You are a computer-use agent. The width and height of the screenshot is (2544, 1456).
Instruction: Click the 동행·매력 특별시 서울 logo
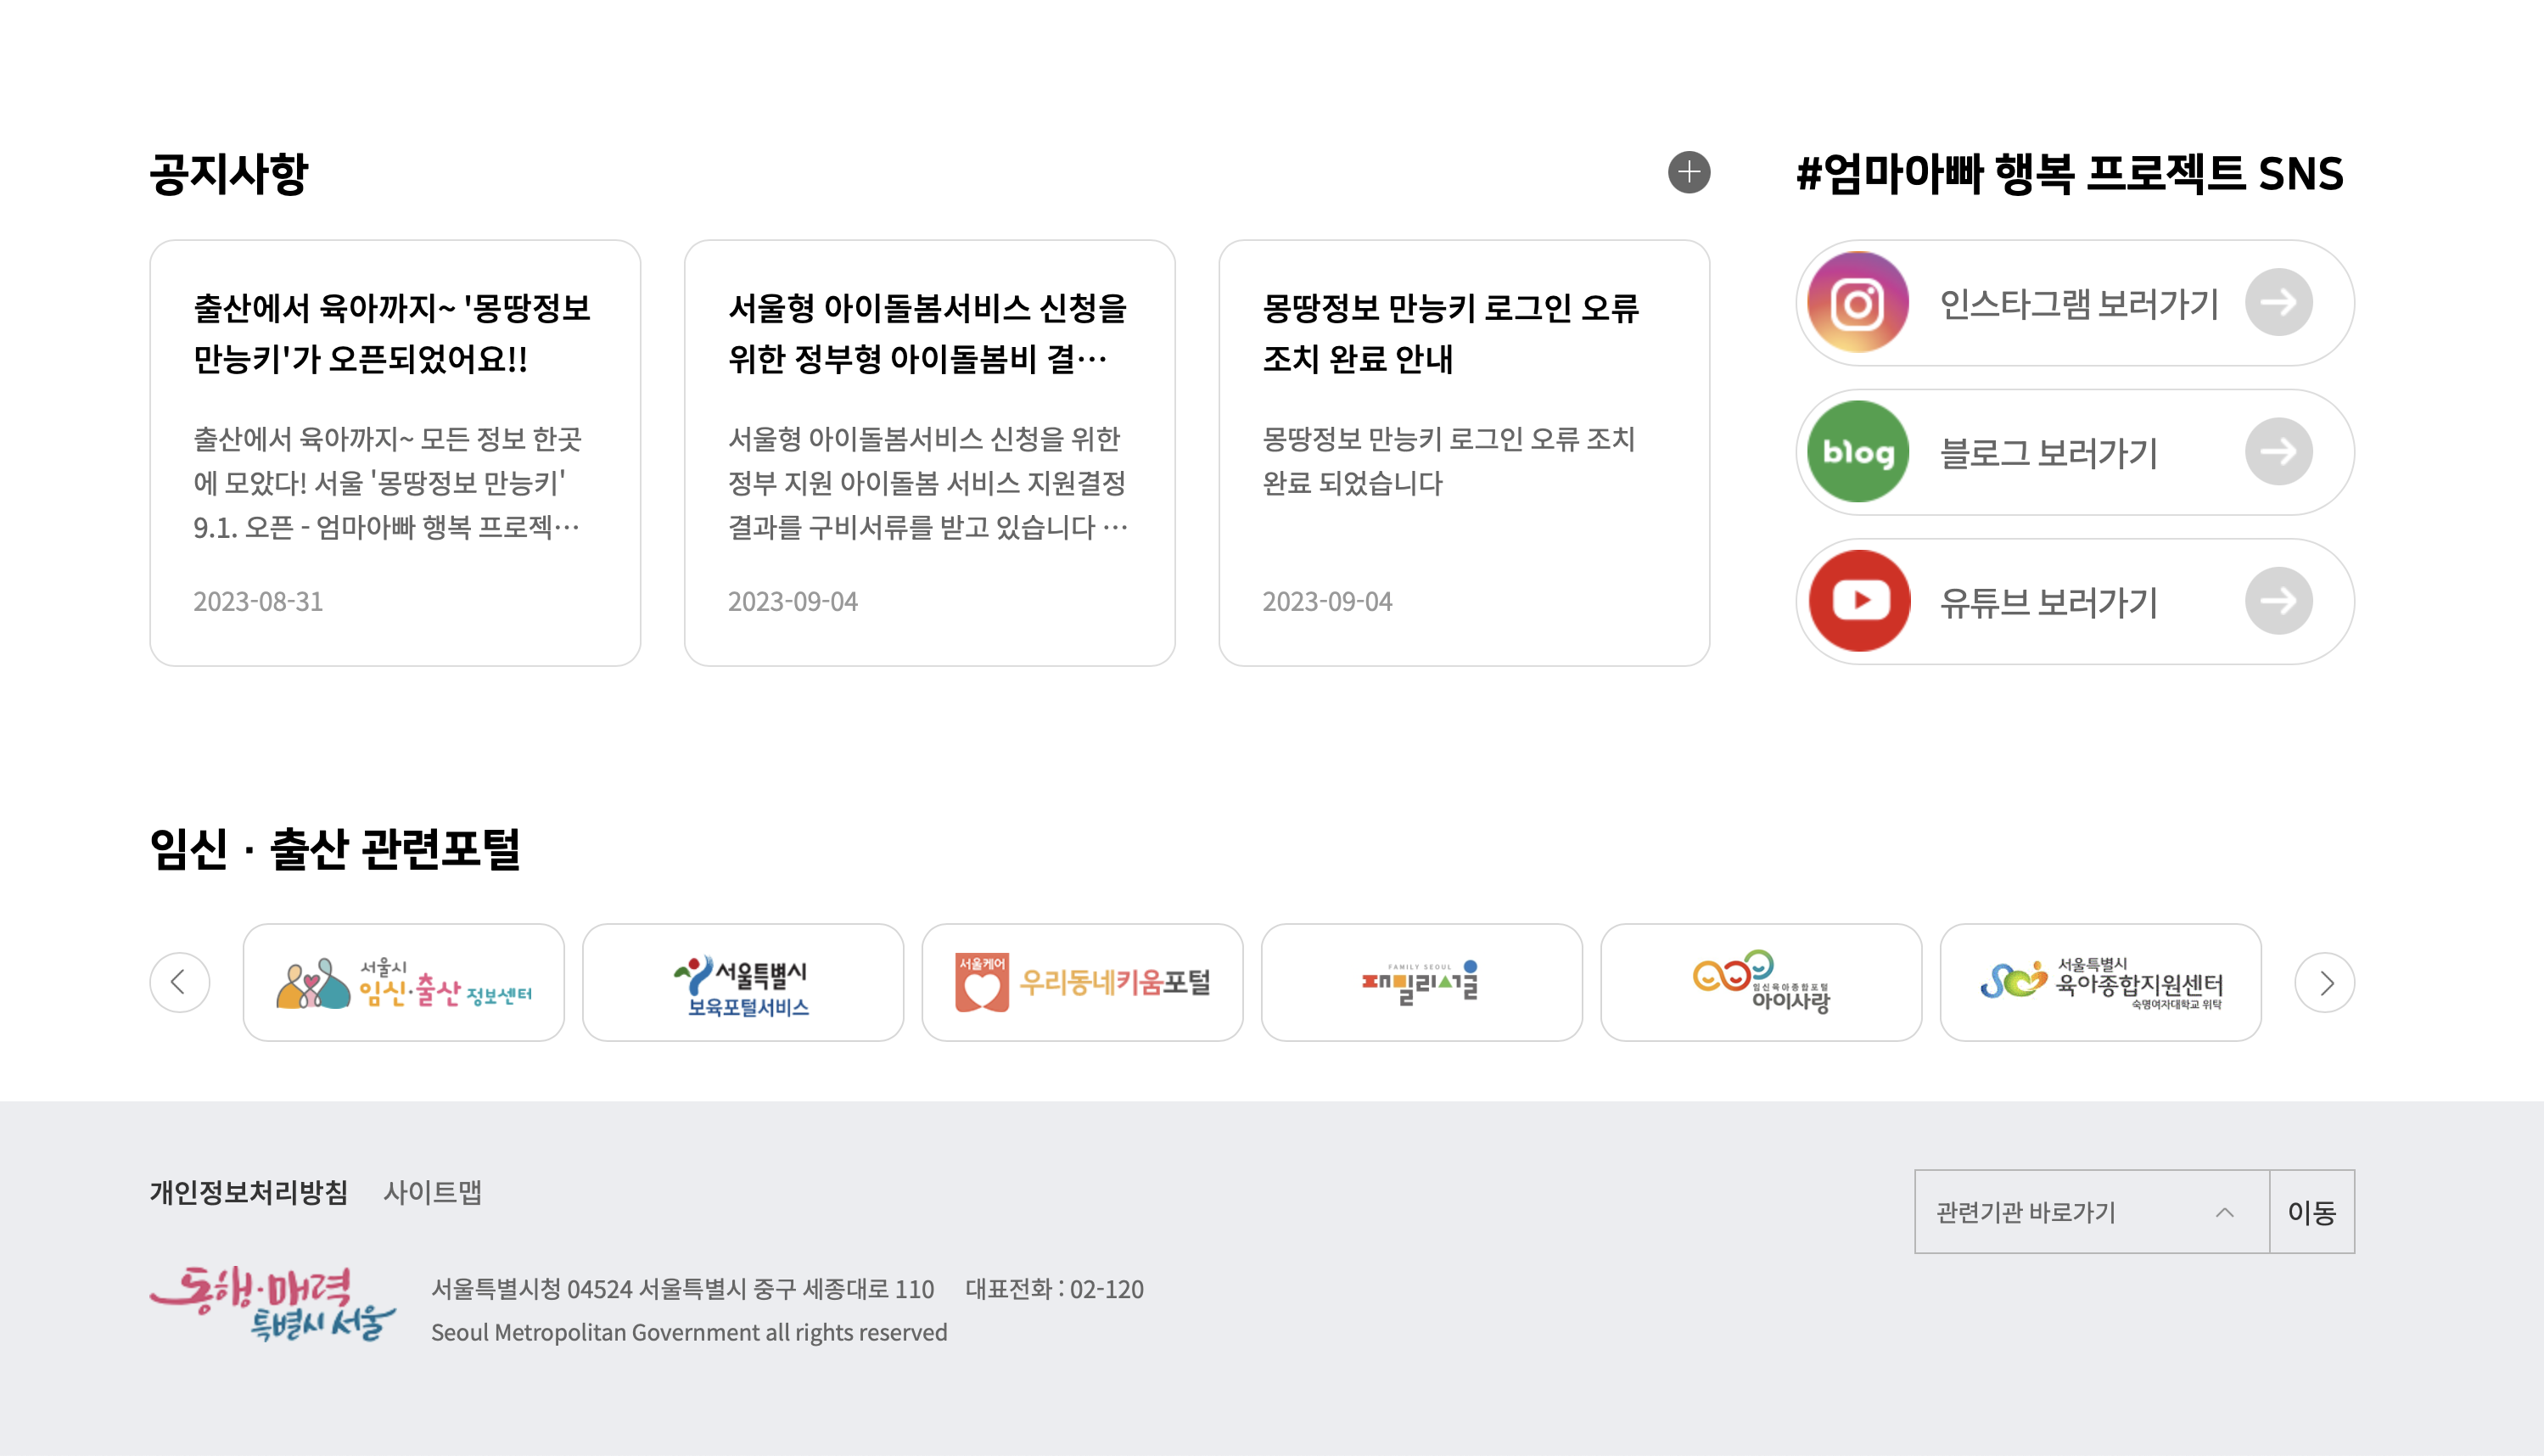[x=272, y=1304]
